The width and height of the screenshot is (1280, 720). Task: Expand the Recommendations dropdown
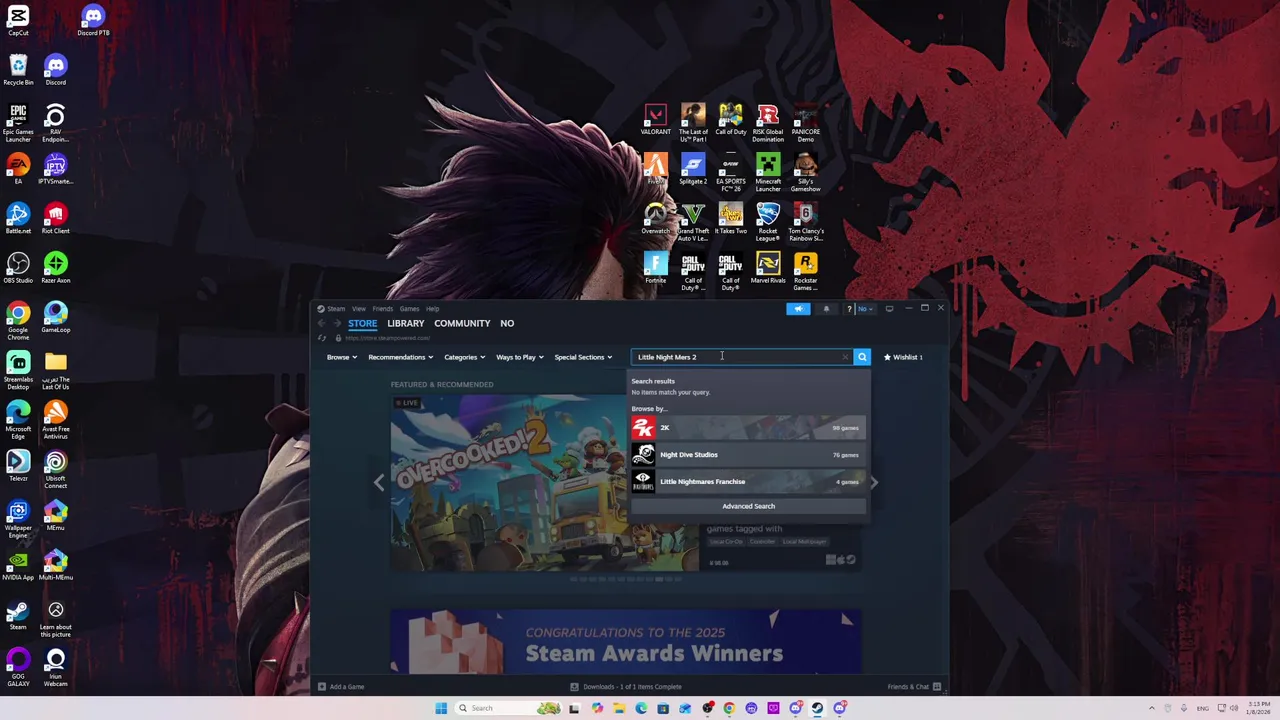pyautogui.click(x=400, y=357)
